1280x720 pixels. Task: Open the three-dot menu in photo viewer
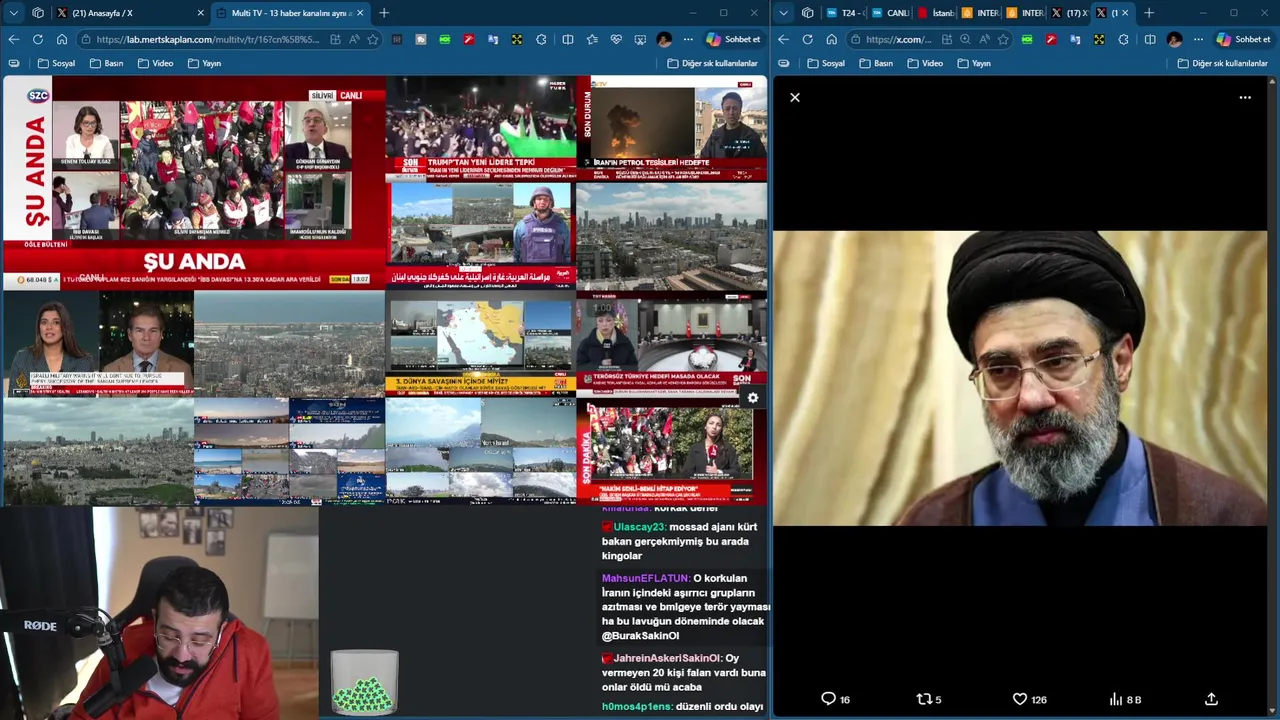pyautogui.click(x=1245, y=97)
